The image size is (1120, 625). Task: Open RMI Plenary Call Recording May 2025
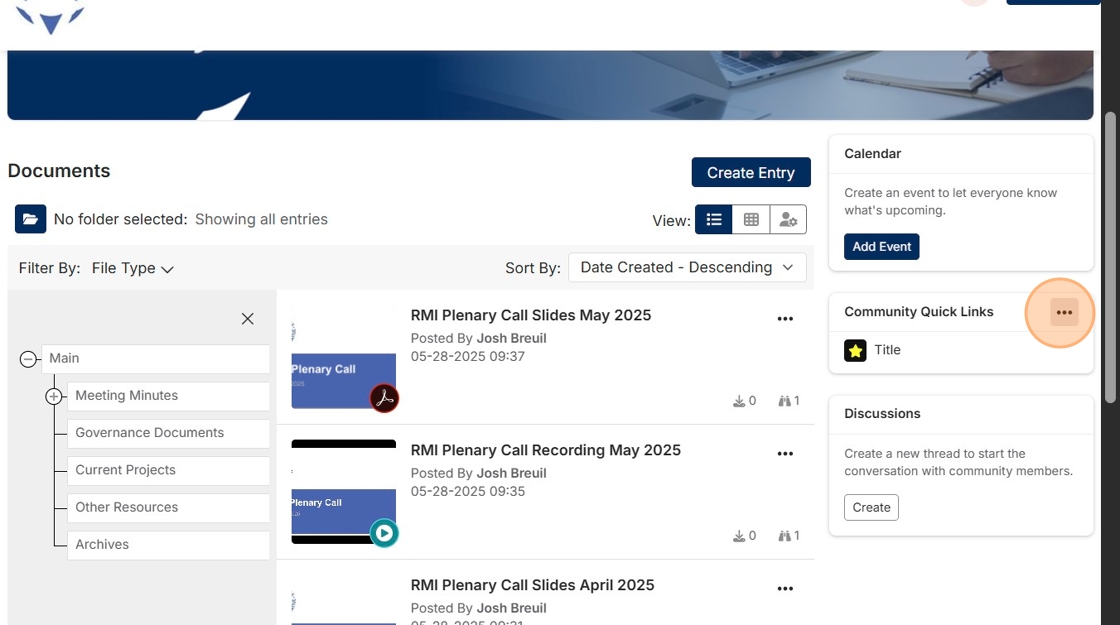pyautogui.click(x=546, y=450)
